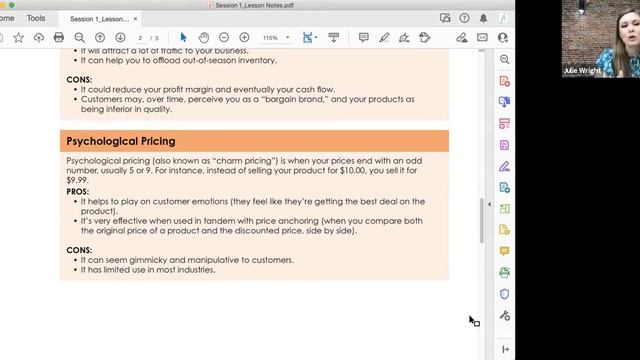Open the chat bubbles icon at the top right

click(x=445, y=18)
